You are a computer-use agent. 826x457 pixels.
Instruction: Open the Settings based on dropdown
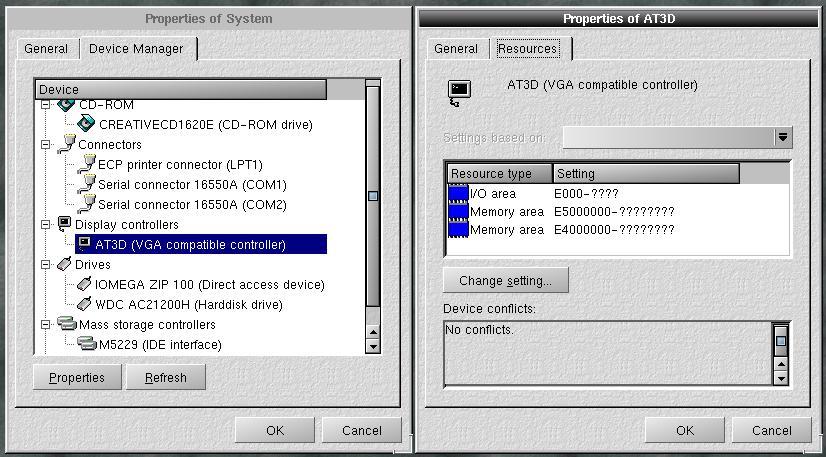pyautogui.click(x=783, y=137)
